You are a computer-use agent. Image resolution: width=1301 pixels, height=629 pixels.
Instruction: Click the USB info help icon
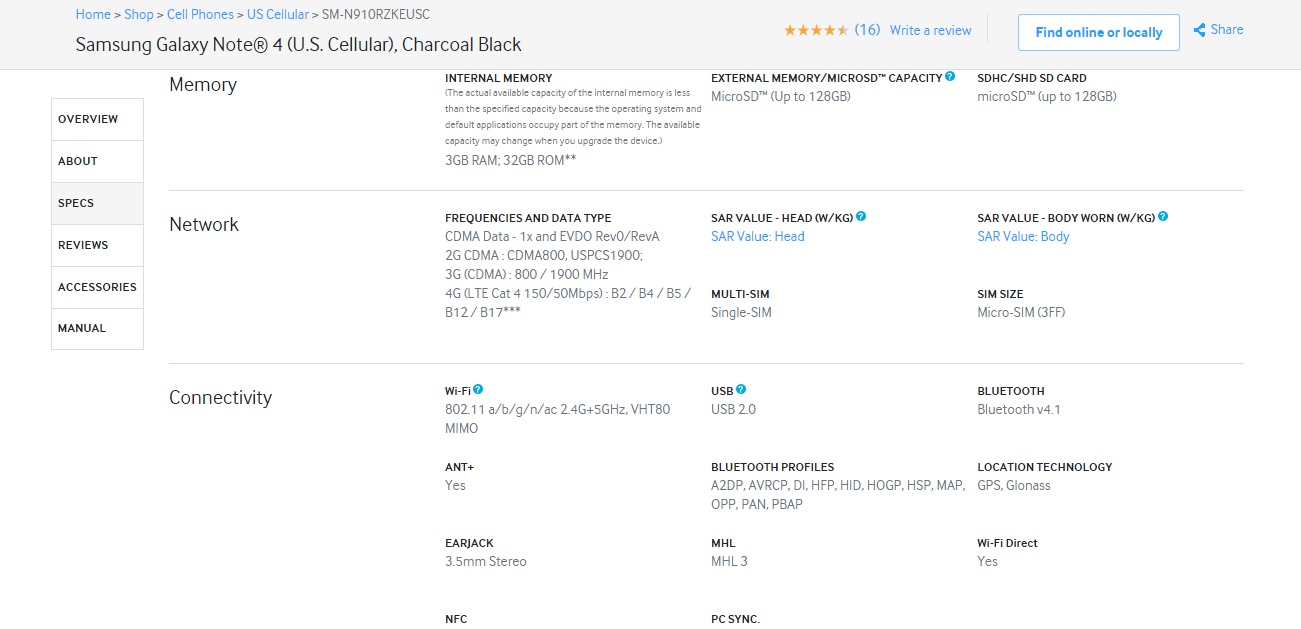click(741, 389)
